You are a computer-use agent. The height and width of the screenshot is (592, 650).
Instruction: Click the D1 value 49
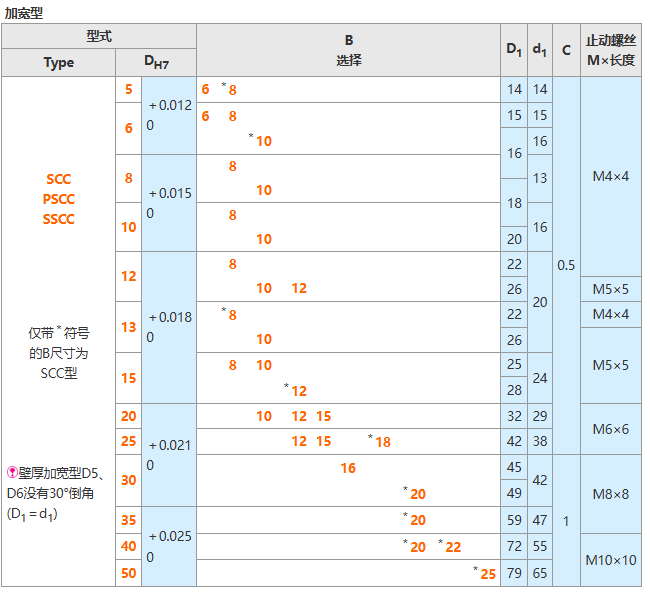(514, 493)
